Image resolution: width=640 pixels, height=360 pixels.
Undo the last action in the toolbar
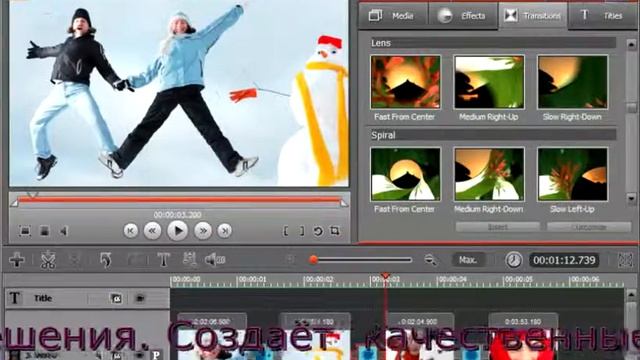tap(106, 260)
